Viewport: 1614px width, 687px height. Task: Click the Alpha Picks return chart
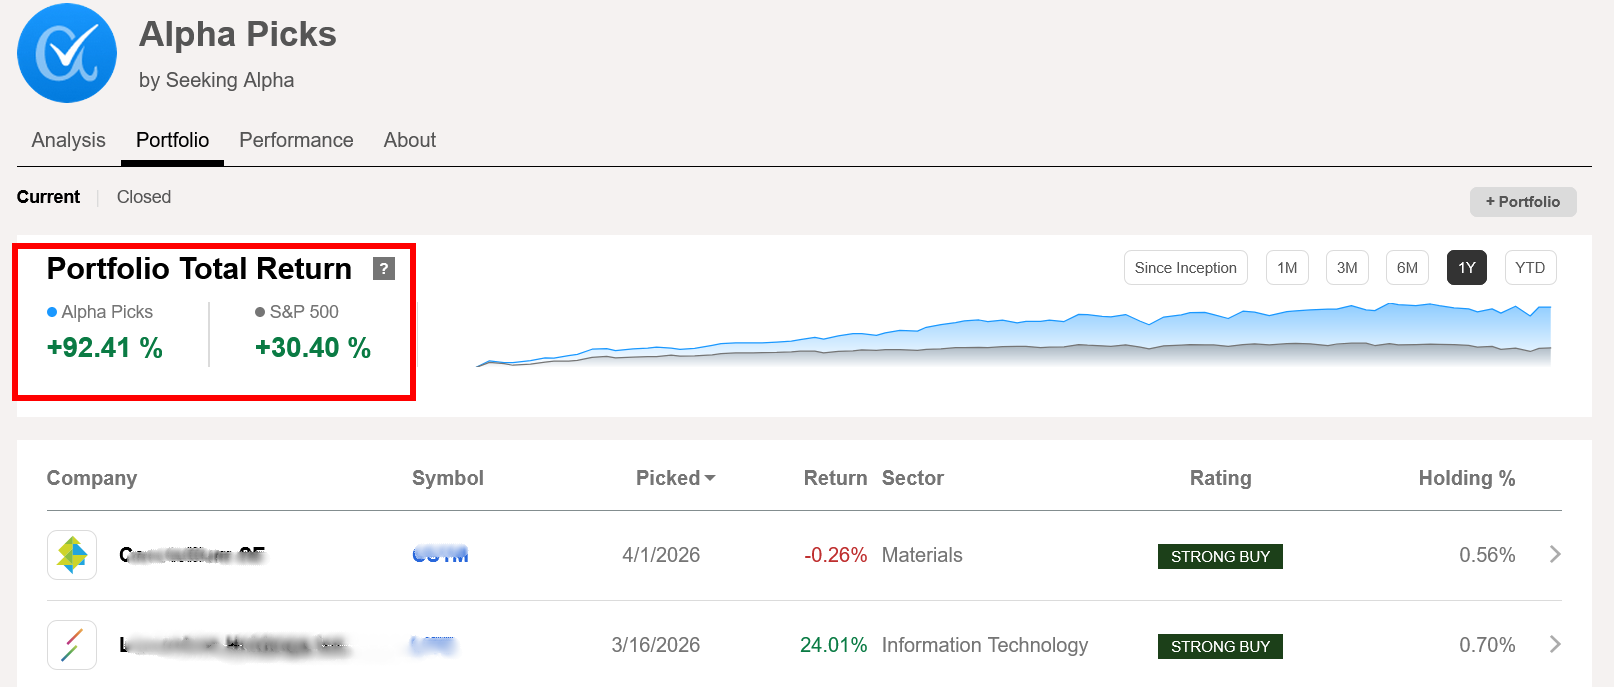(1013, 335)
